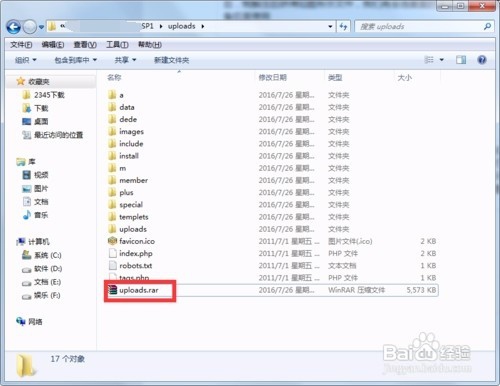Sort by 大小 column header
The height and width of the screenshot is (386, 500).
point(405,78)
